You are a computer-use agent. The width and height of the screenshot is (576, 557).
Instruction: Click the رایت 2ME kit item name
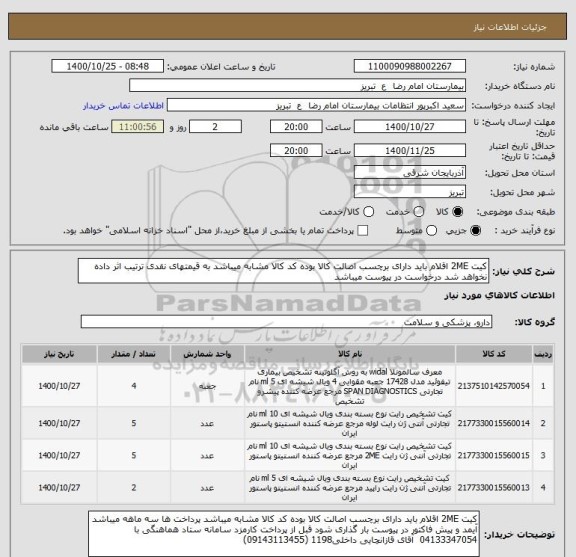(x=350, y=456)
